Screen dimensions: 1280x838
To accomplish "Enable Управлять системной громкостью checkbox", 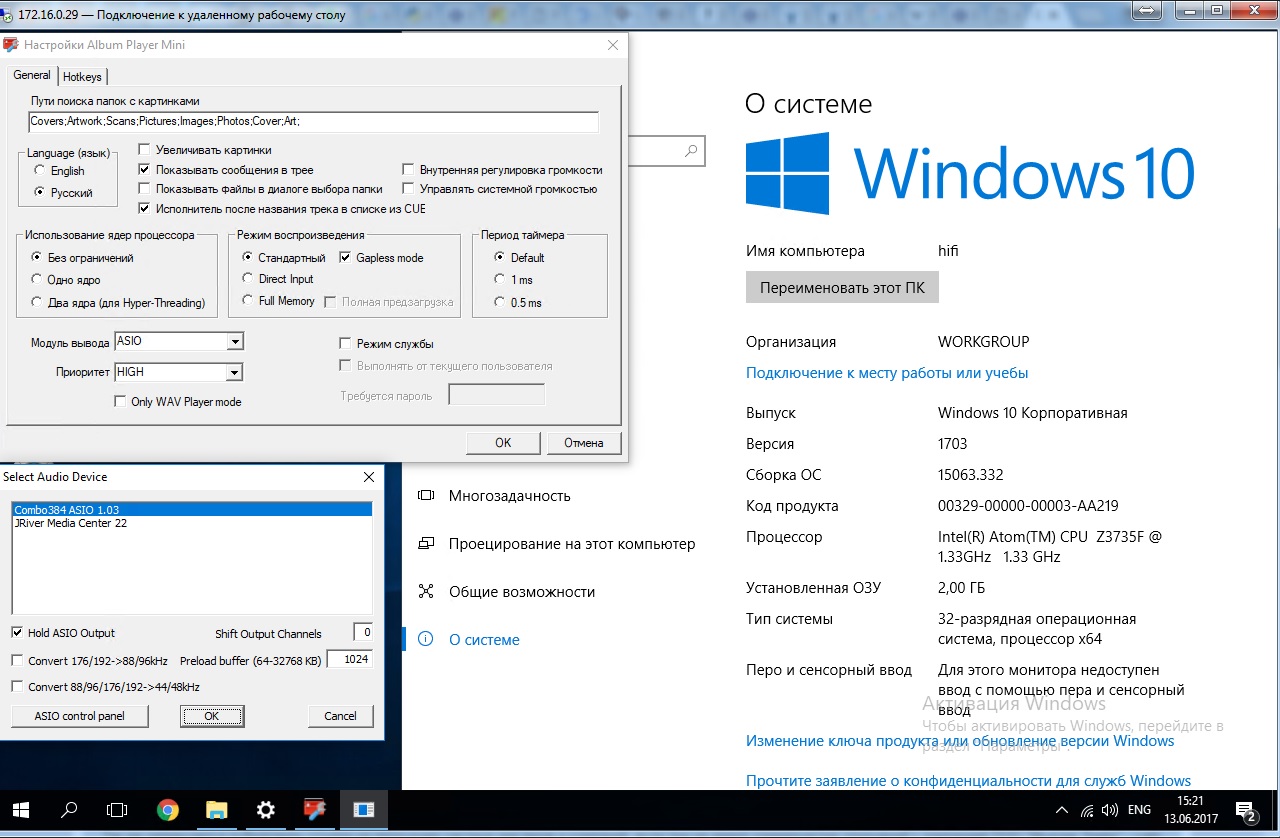I will [x=409, y=189].
